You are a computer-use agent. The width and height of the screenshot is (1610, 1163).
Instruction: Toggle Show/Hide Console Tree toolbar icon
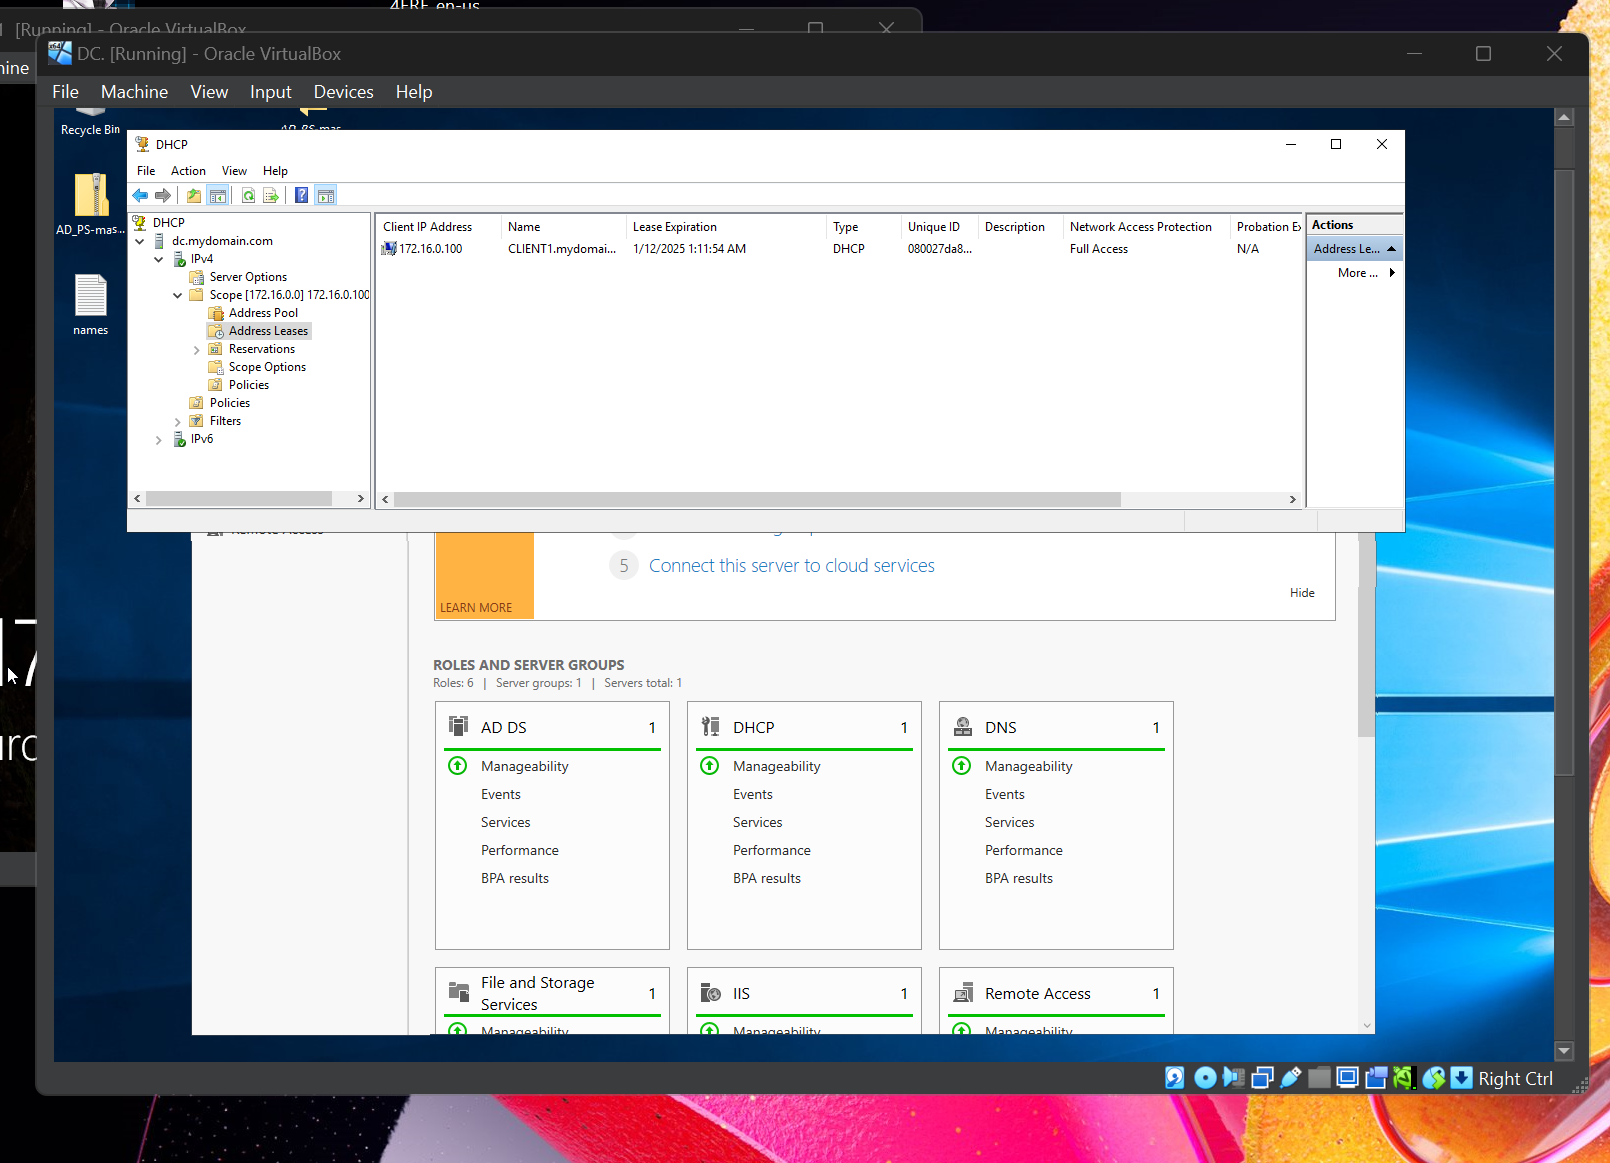point(218,195)
